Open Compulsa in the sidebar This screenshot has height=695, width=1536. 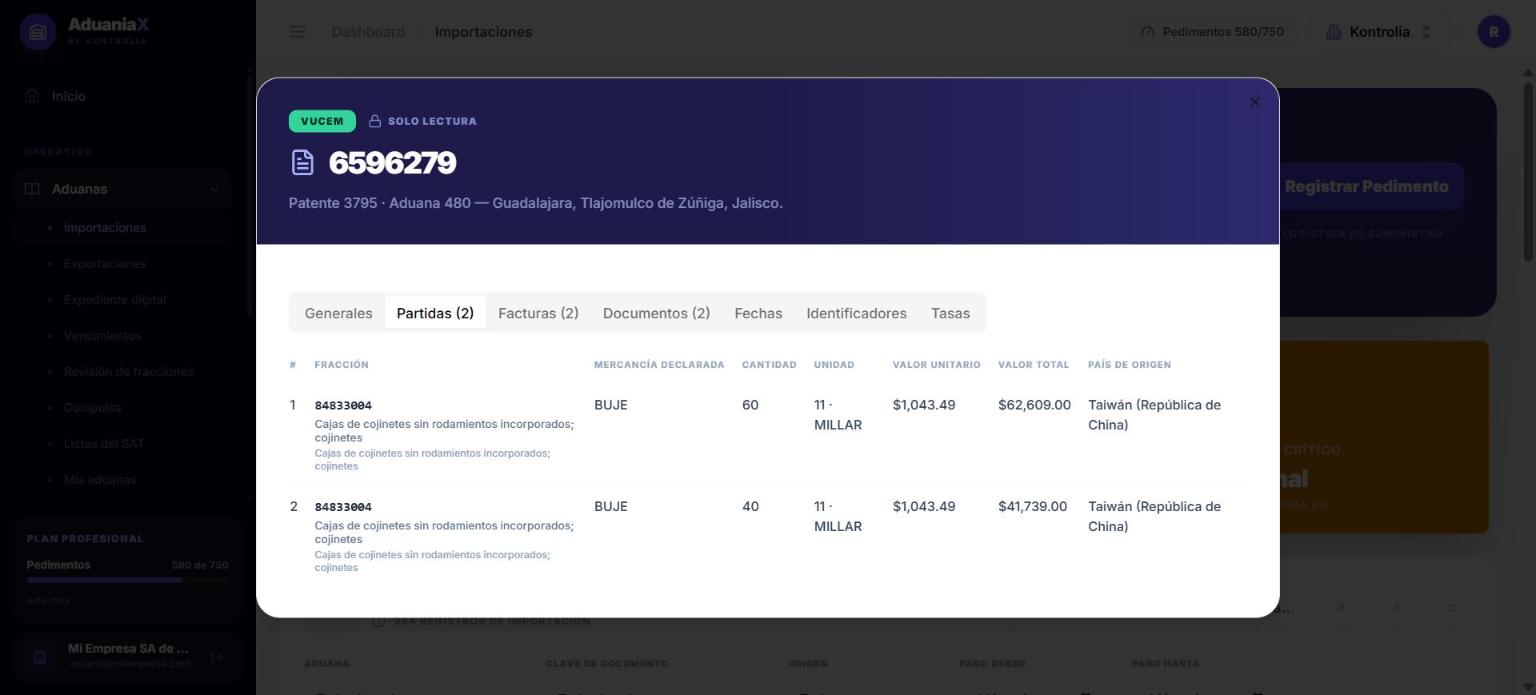[92, 408]
